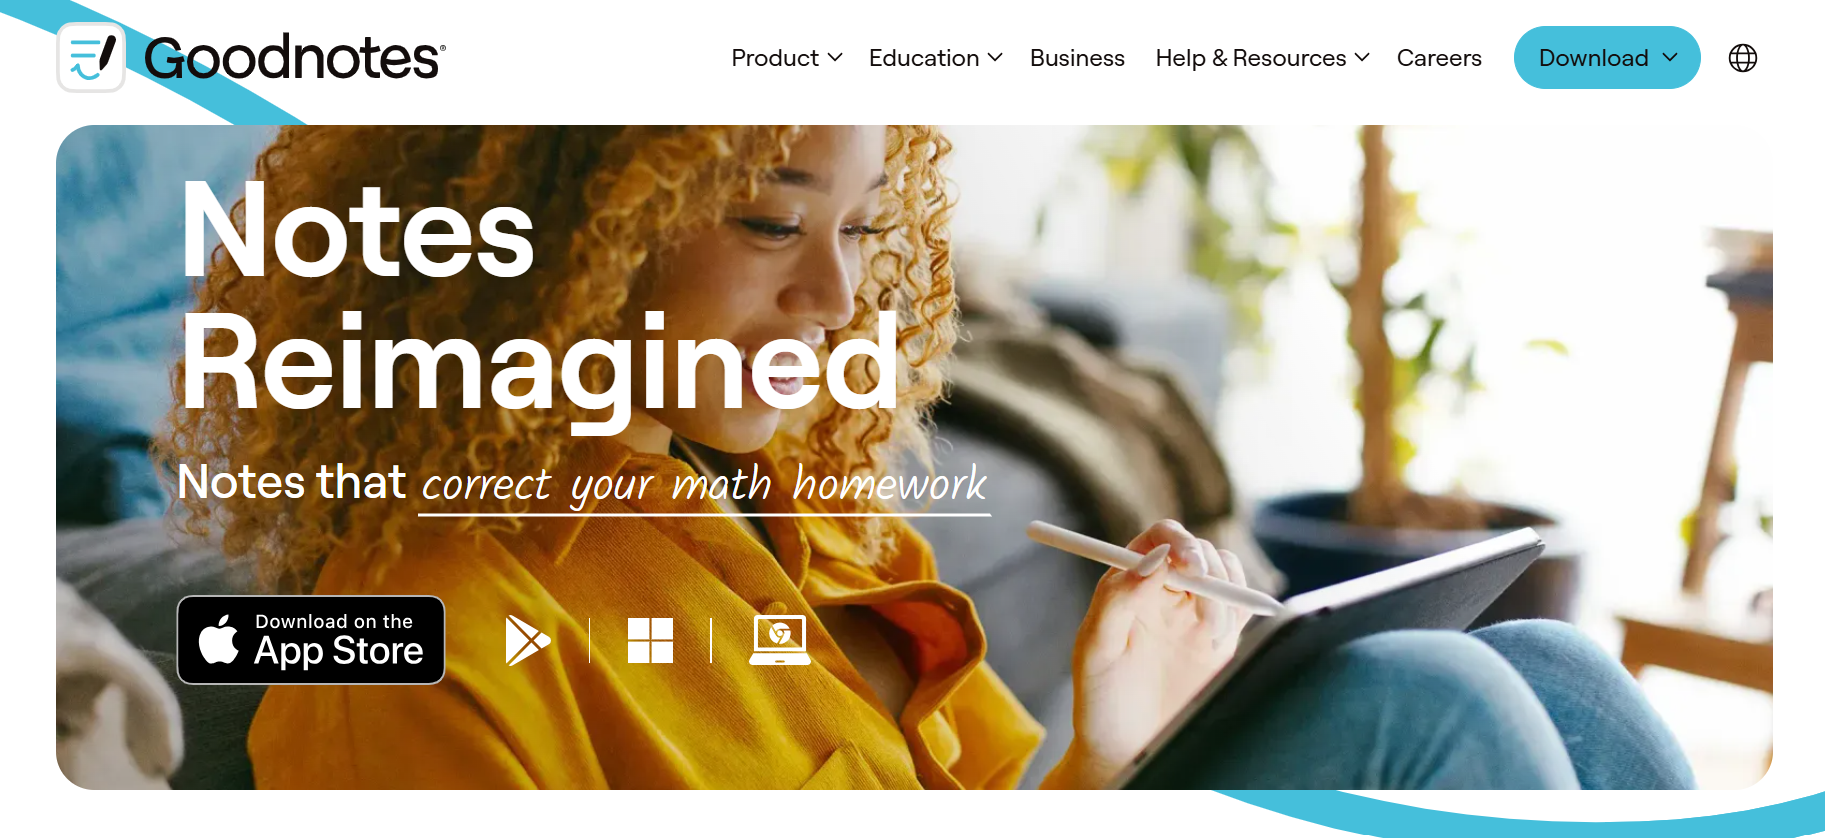
Task: Select the Product navigation label
Action: point(775,58)
